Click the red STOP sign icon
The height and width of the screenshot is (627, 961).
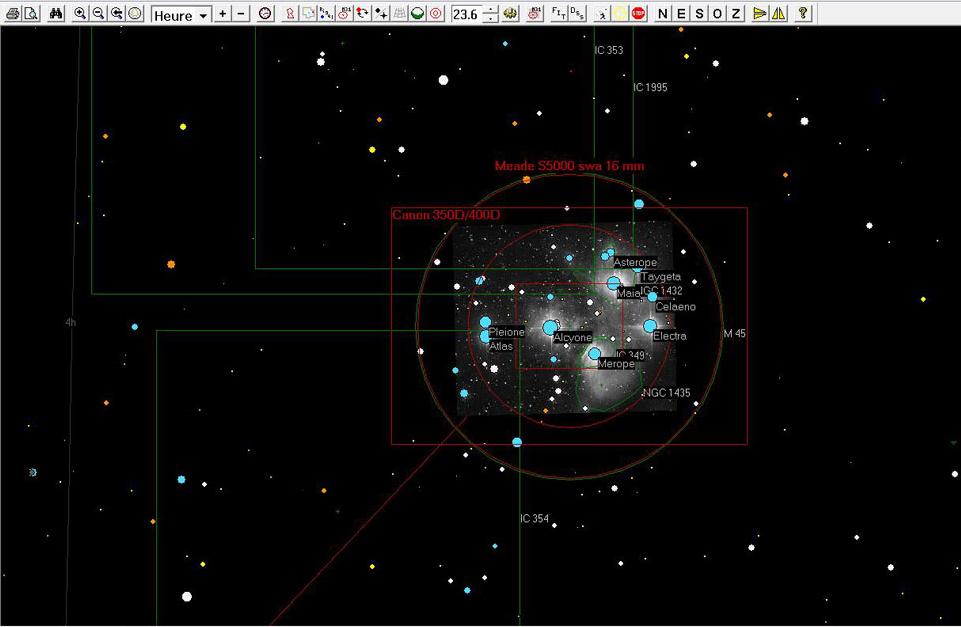point(638,13)
